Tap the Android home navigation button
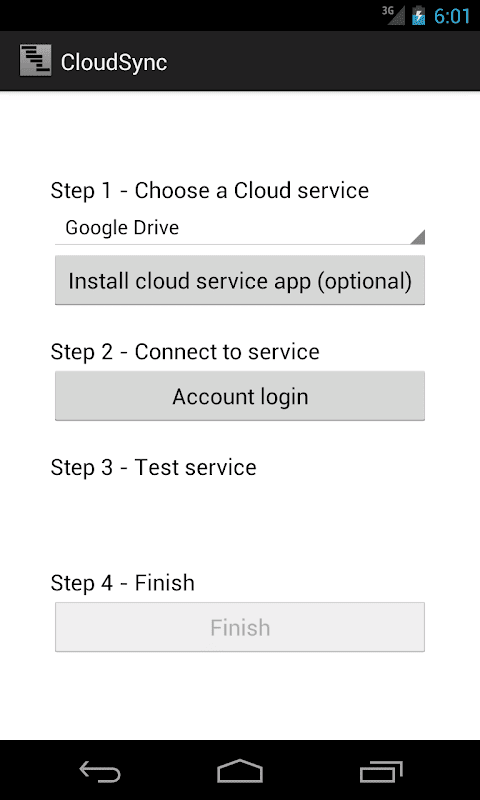The height and width of the screenshot is (800, 480). tap(240, 771)
